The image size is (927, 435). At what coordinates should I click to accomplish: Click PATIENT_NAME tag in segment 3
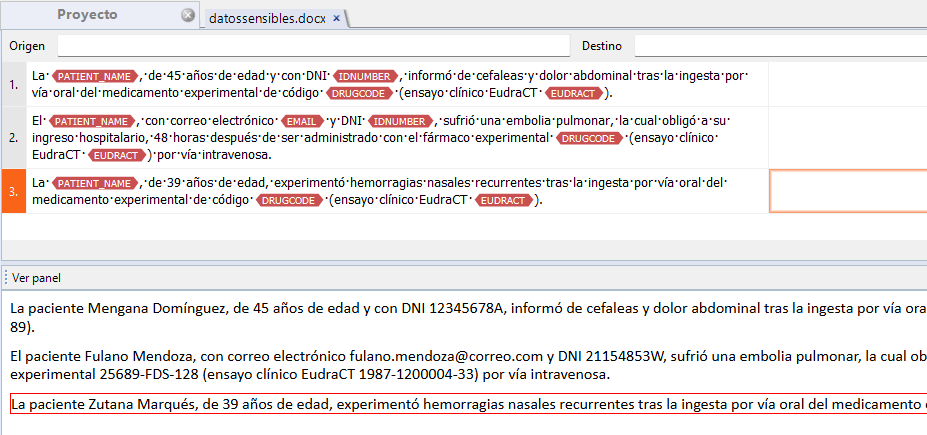[95, 183]
